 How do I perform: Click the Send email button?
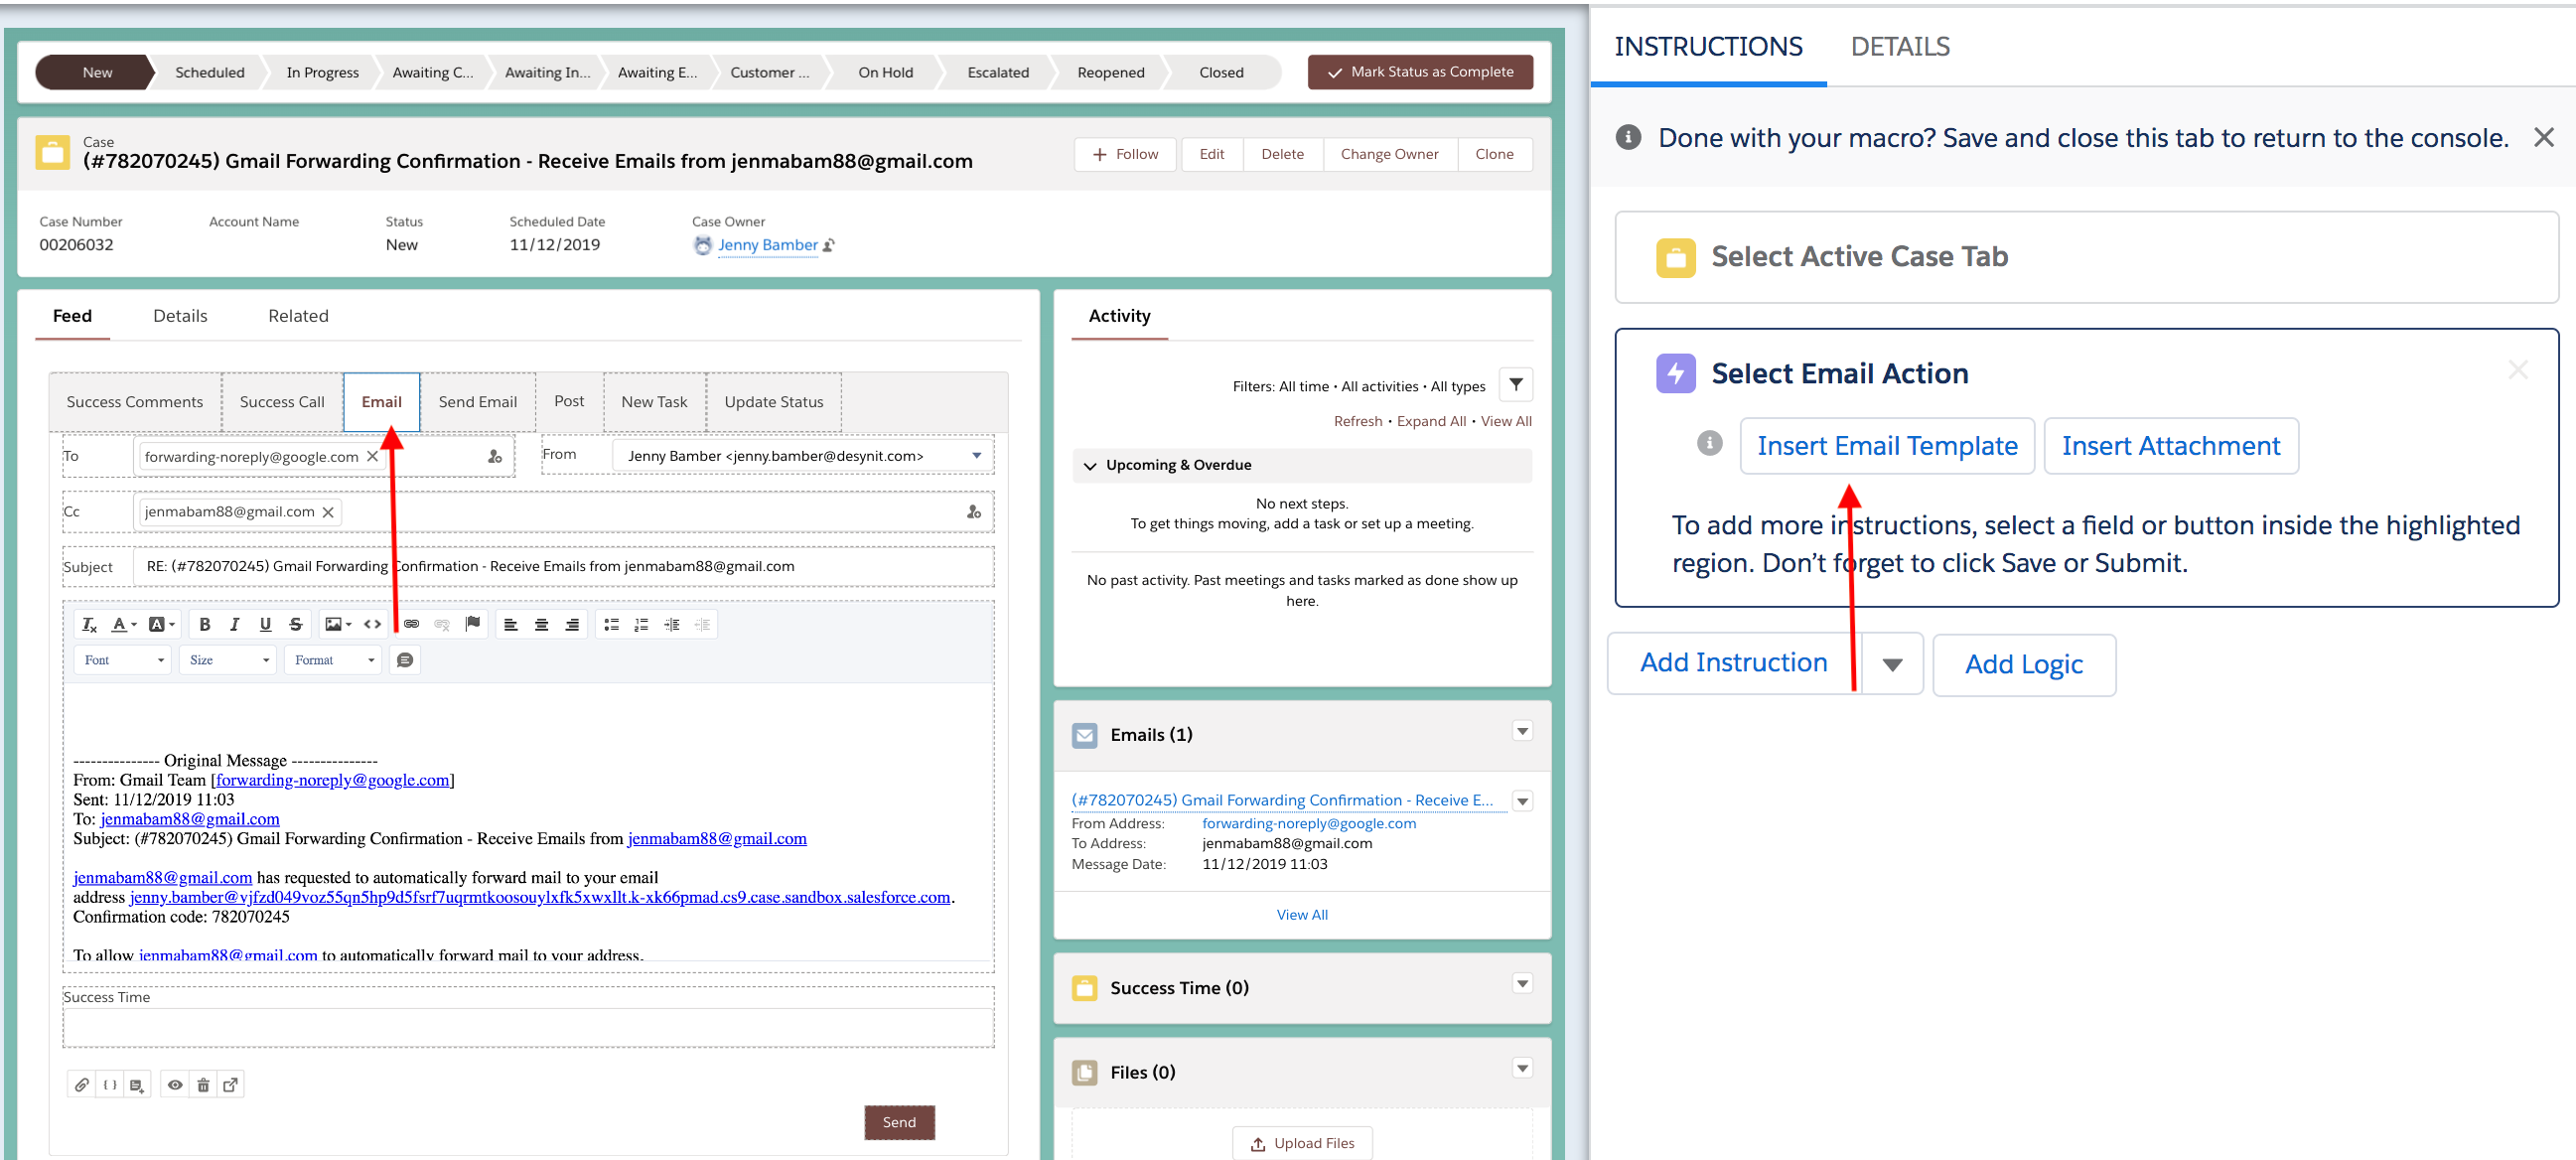point(899,1123)
